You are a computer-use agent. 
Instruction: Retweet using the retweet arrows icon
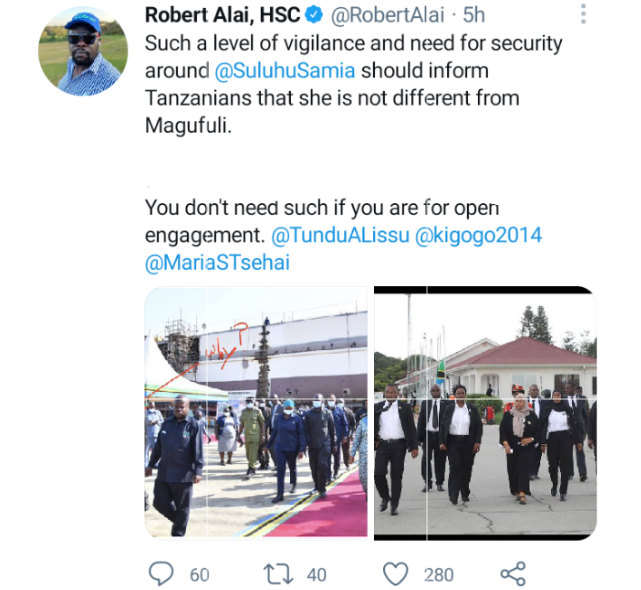278,574
